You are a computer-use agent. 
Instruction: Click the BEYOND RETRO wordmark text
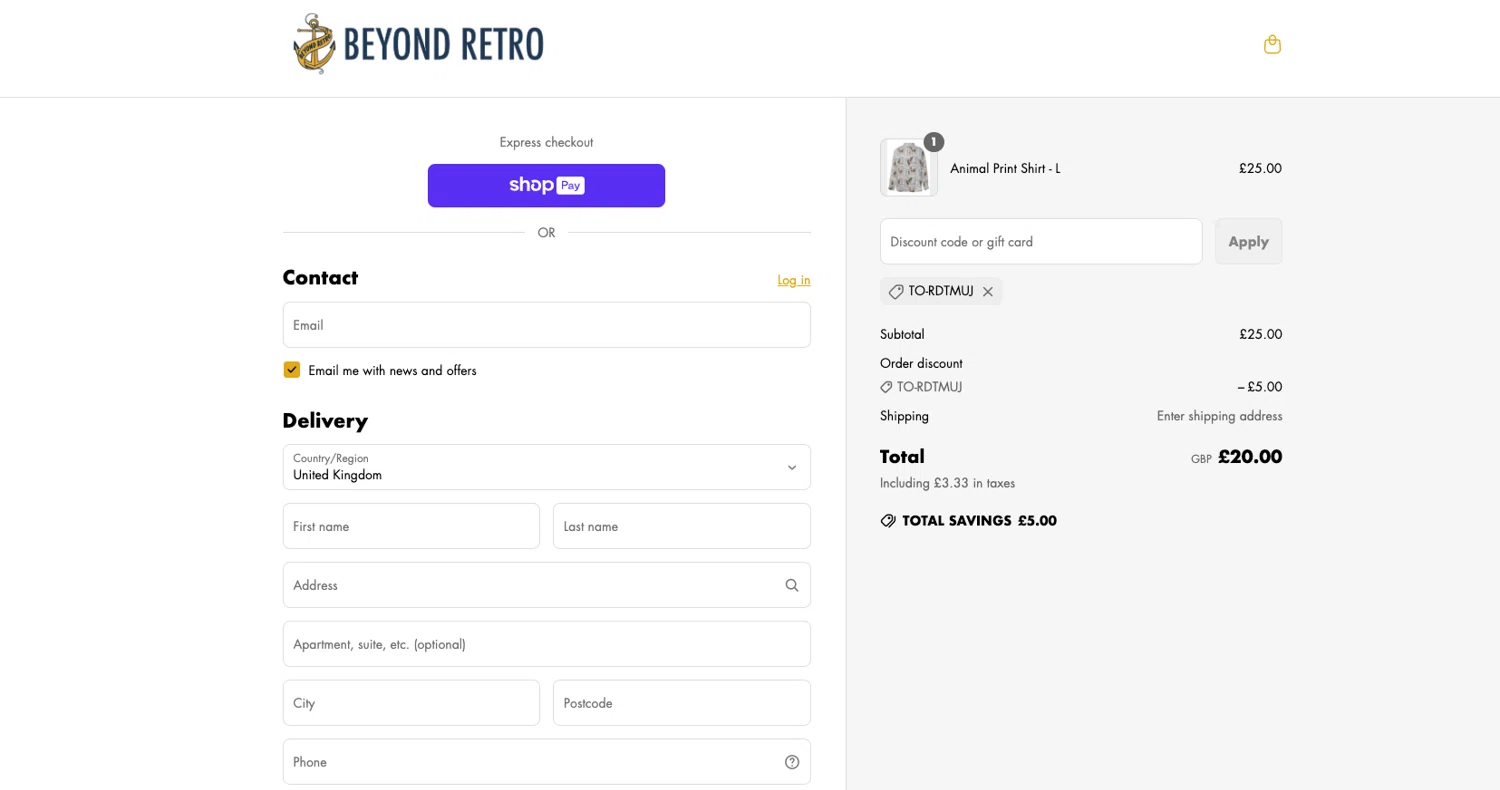click(x=443, y=44)
